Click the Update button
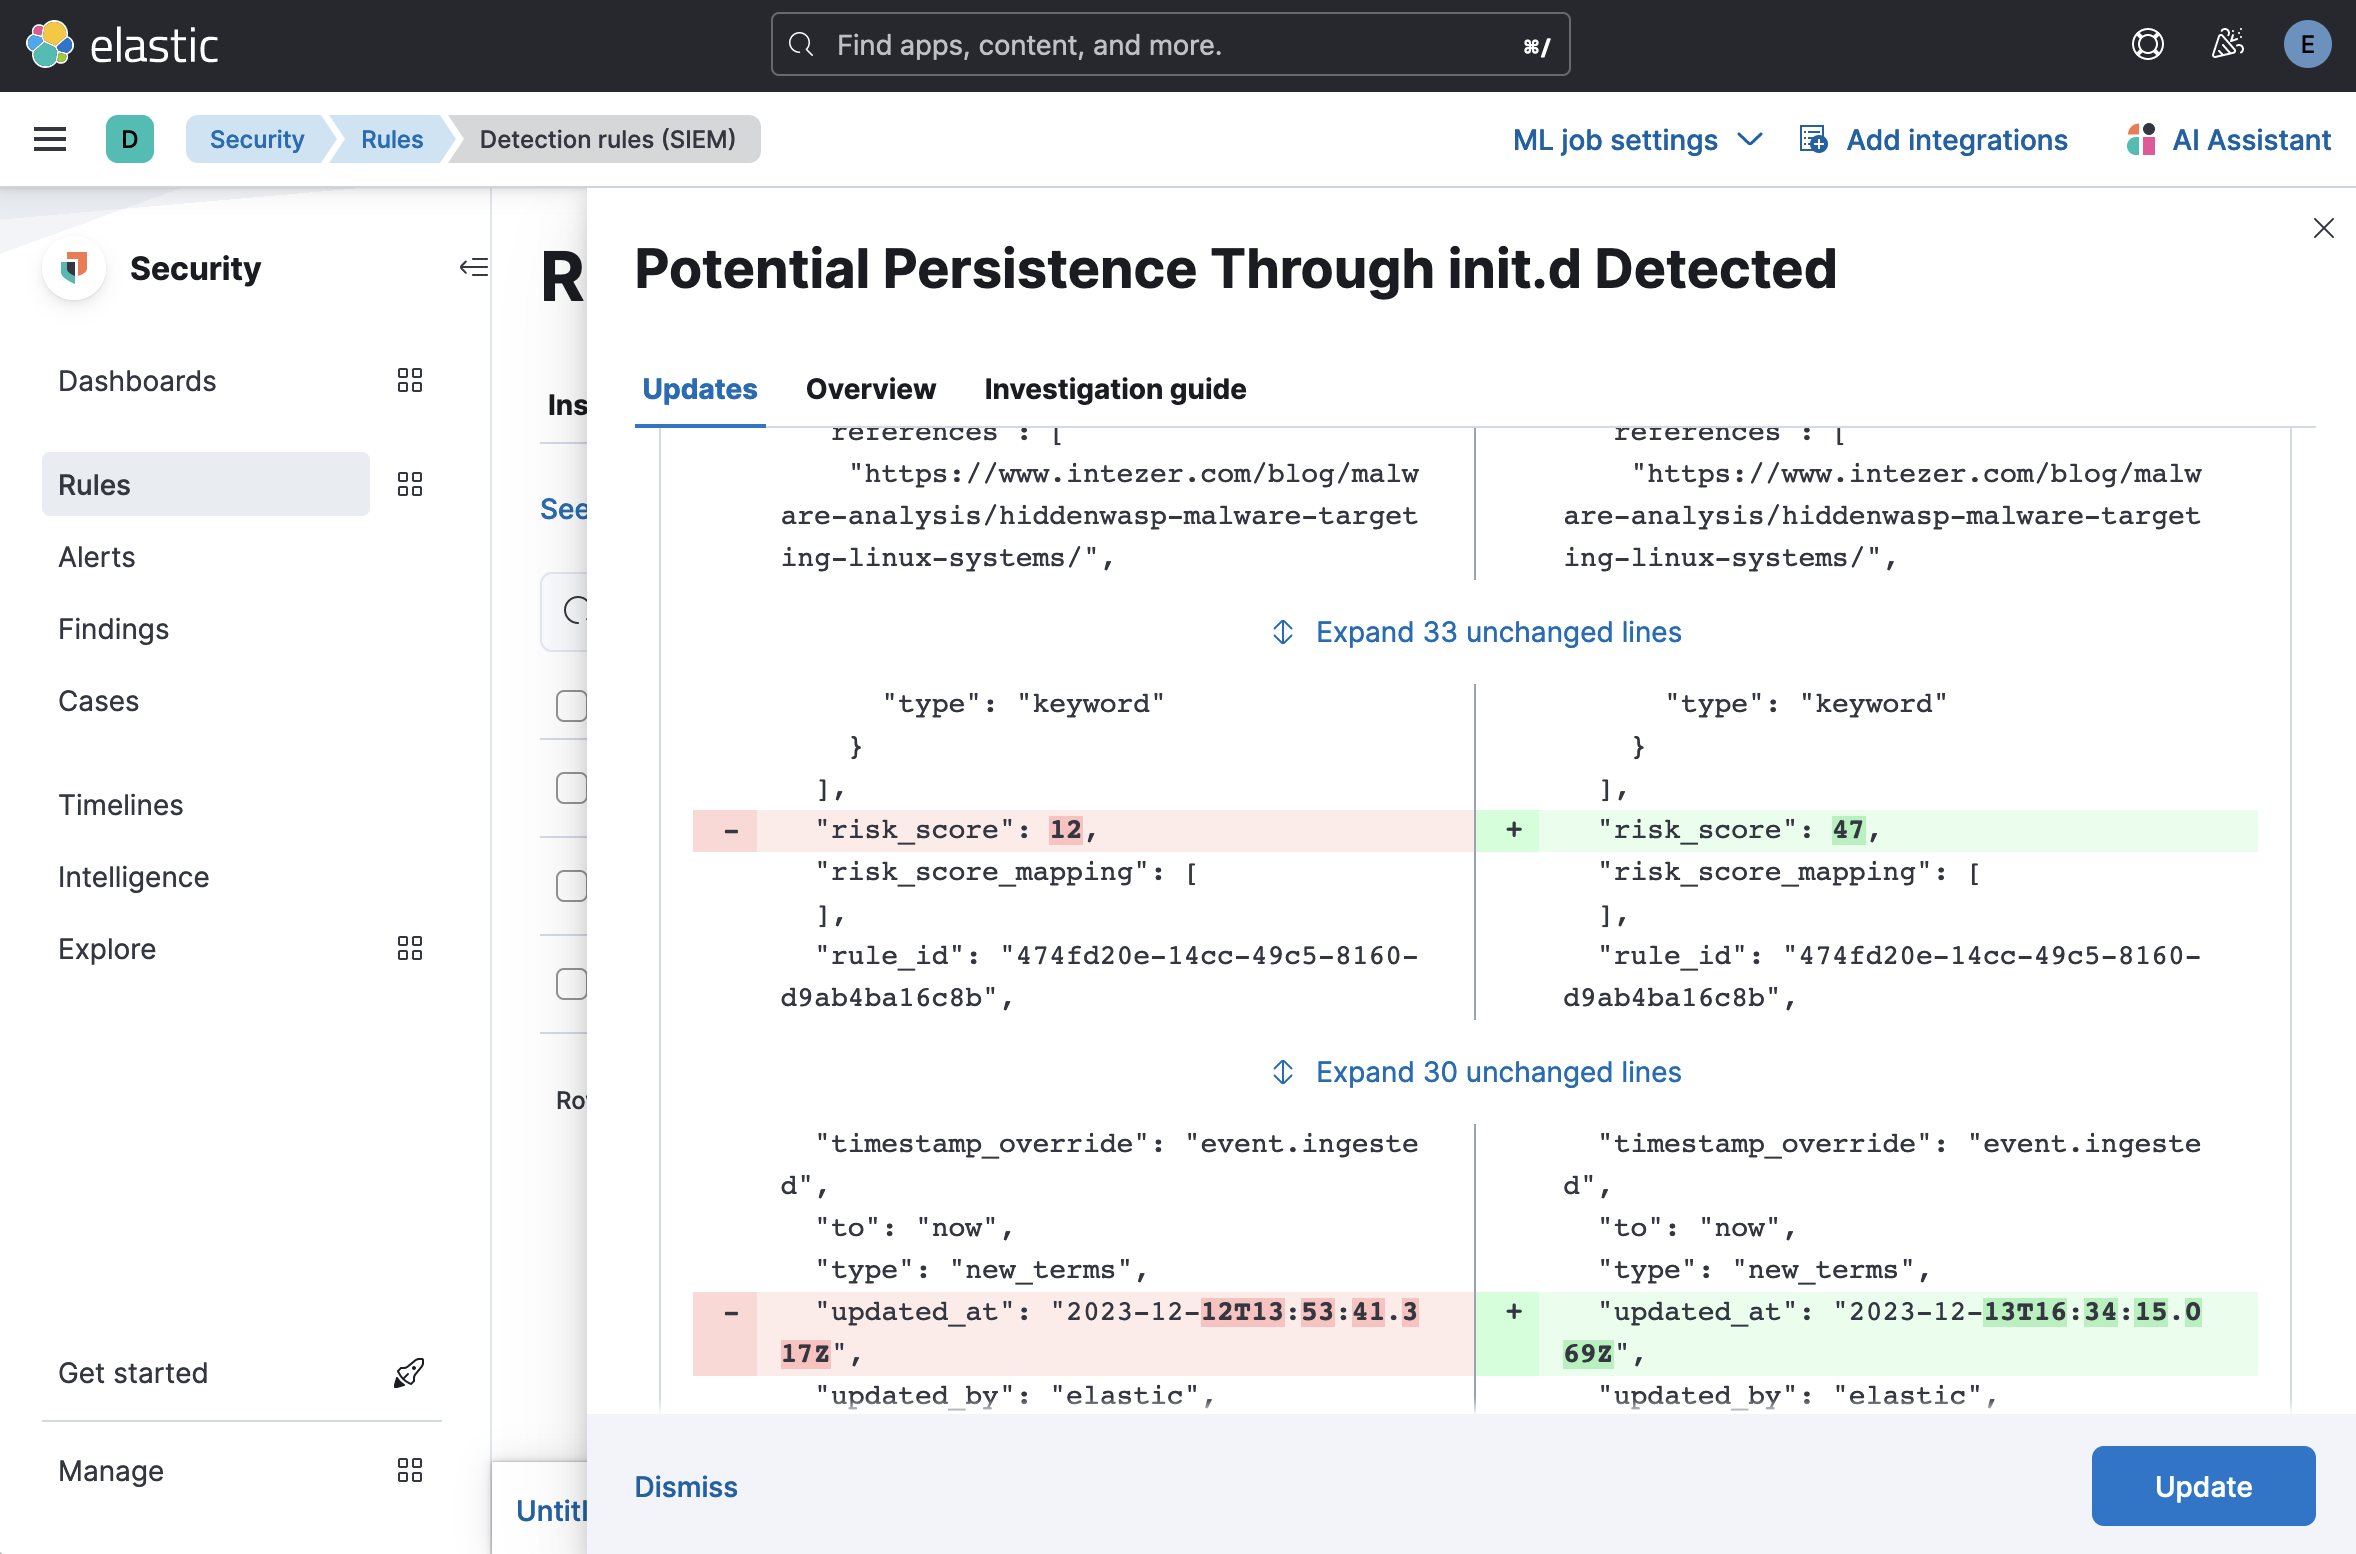Viewport: 2356px width, 1554px height. 2203,1486
